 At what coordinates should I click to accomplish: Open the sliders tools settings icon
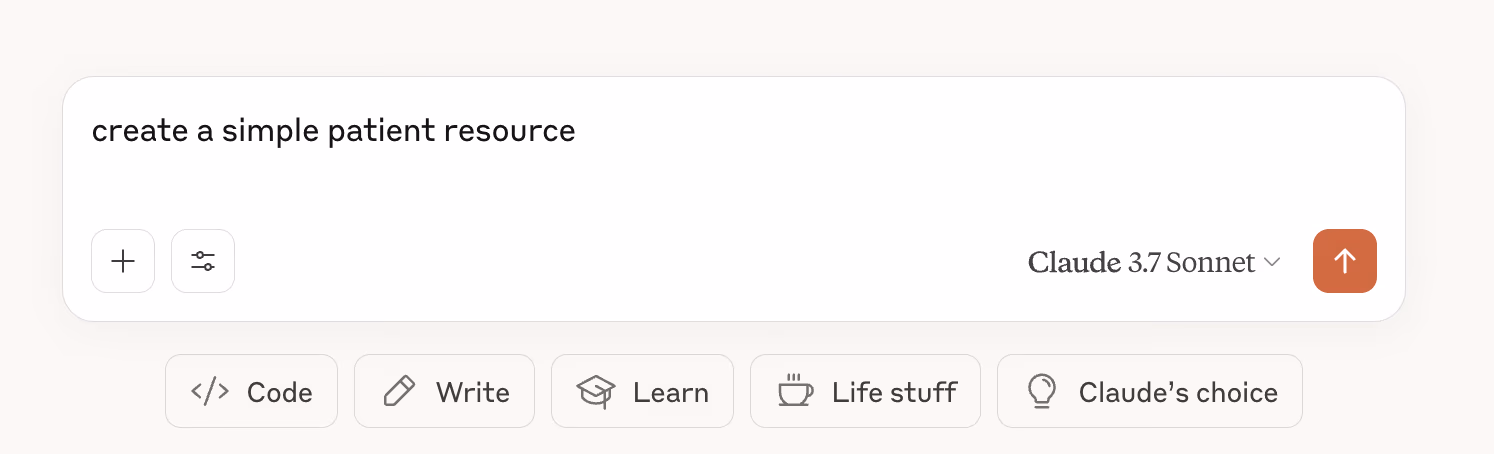[x=203, y=262]
